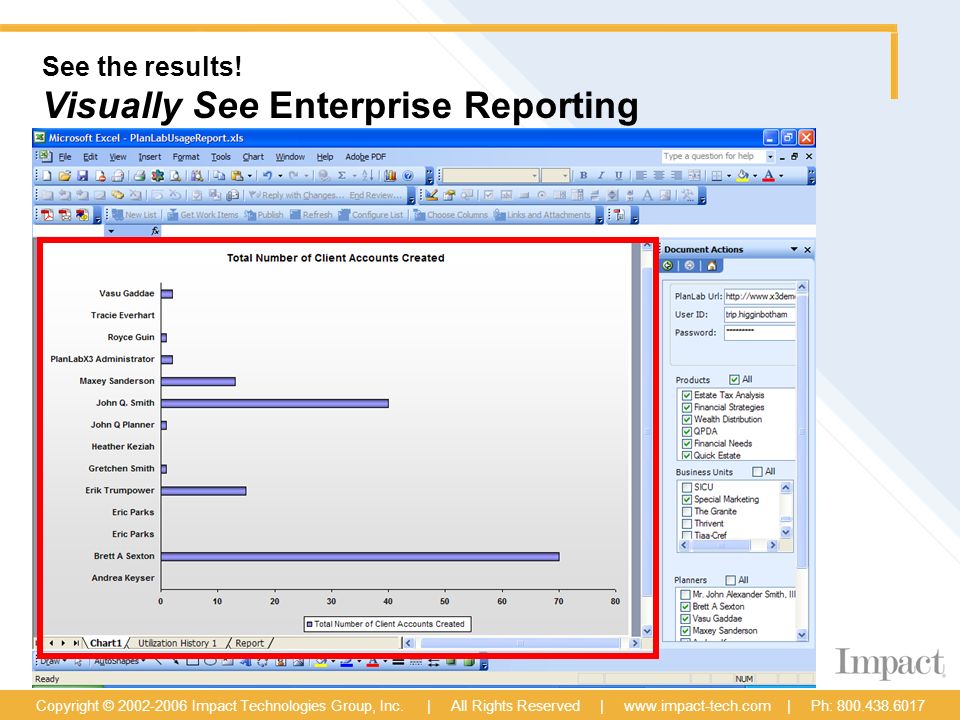Click the Design Mode pencil icon
Viewport: 960px width, 720px height.
(432, 195)
